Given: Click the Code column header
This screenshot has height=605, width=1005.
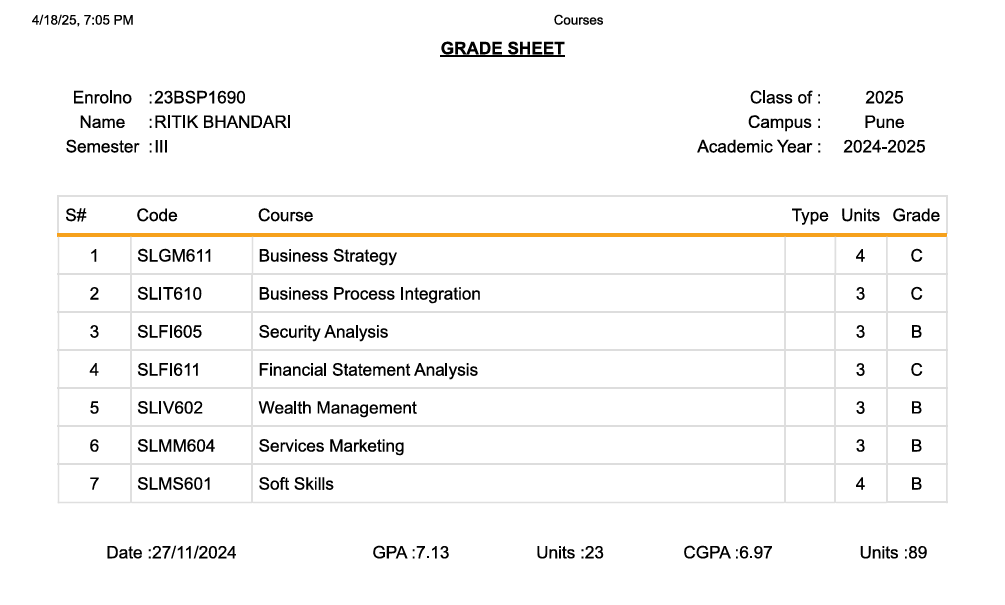Looking at the screenshot, I should click(x=157, y=215).
